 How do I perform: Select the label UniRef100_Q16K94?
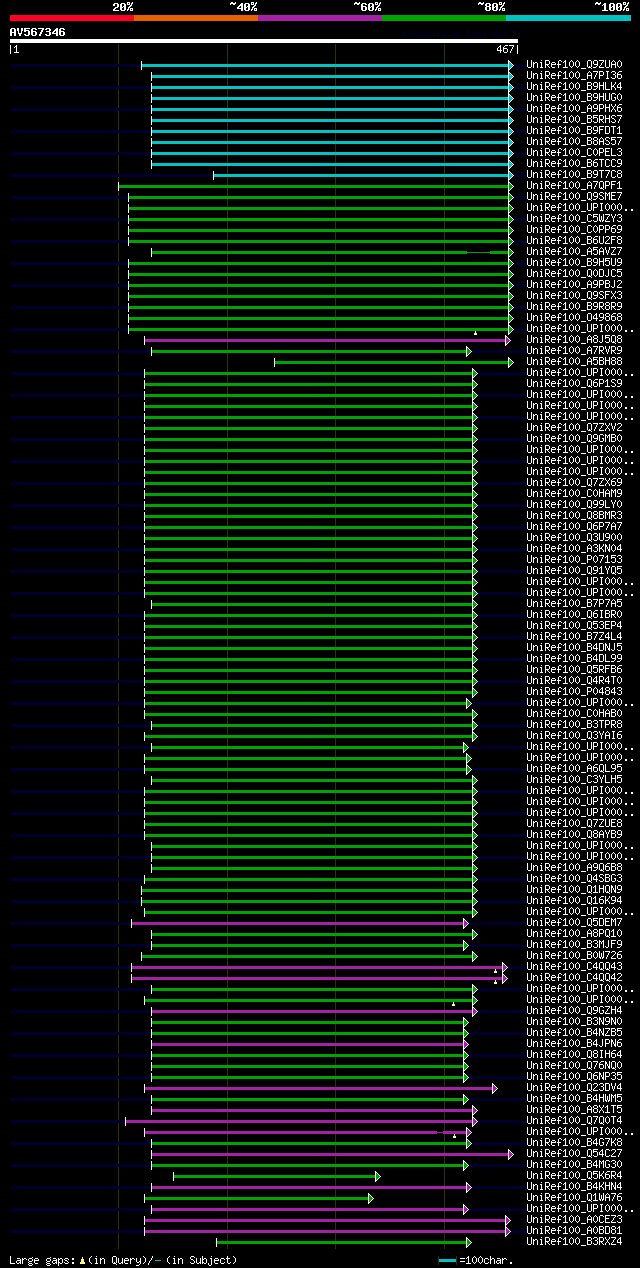[x=574, y=901]
